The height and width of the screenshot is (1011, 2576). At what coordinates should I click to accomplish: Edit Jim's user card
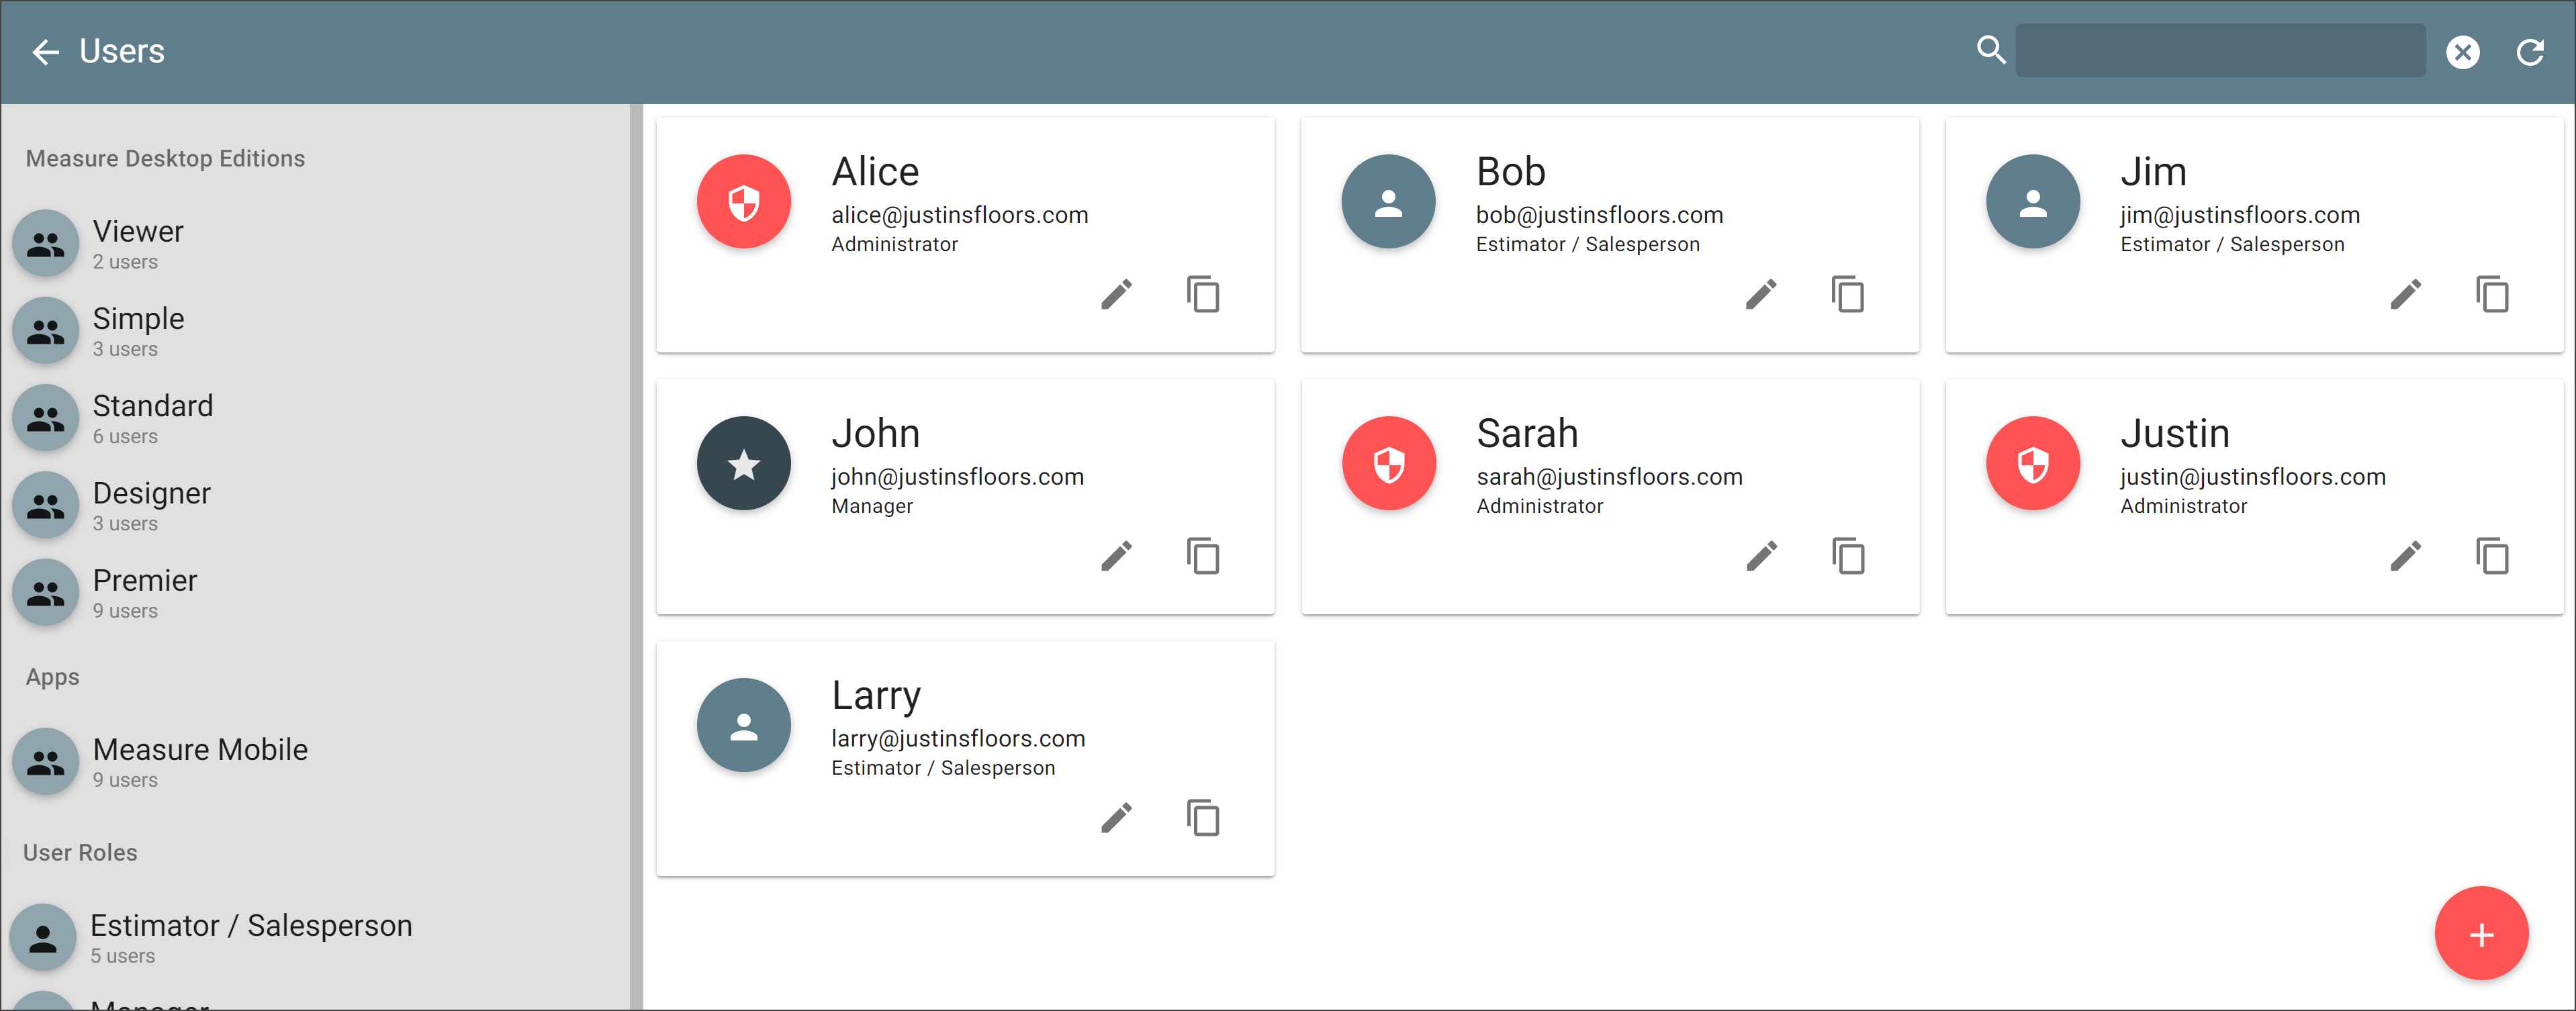(x=2406, y=295)
